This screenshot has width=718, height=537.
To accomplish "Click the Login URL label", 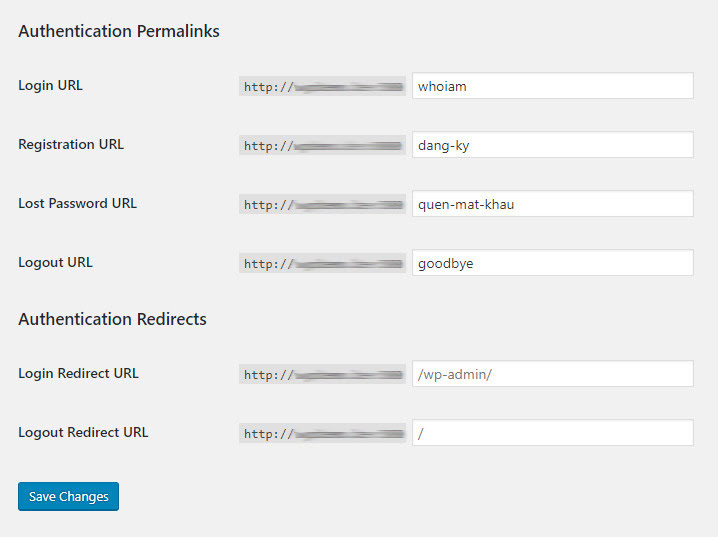I will click(50, 85).
